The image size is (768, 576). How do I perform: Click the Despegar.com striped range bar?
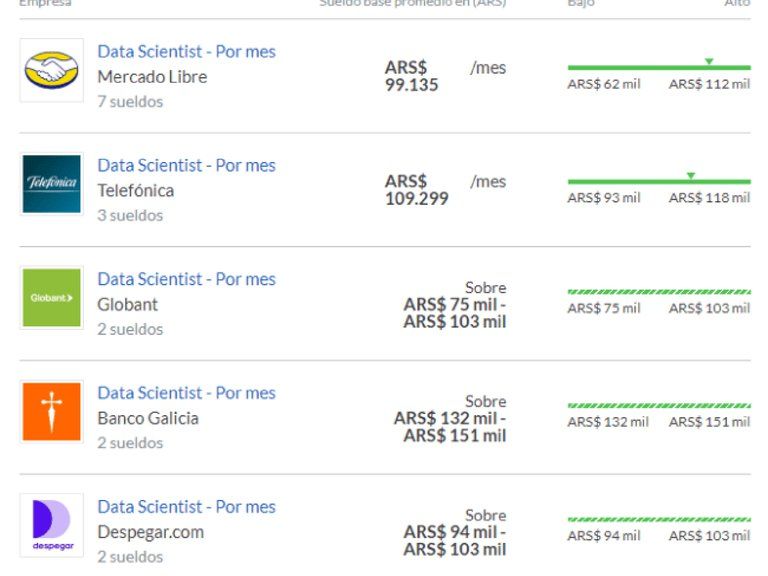pos(658,520)
